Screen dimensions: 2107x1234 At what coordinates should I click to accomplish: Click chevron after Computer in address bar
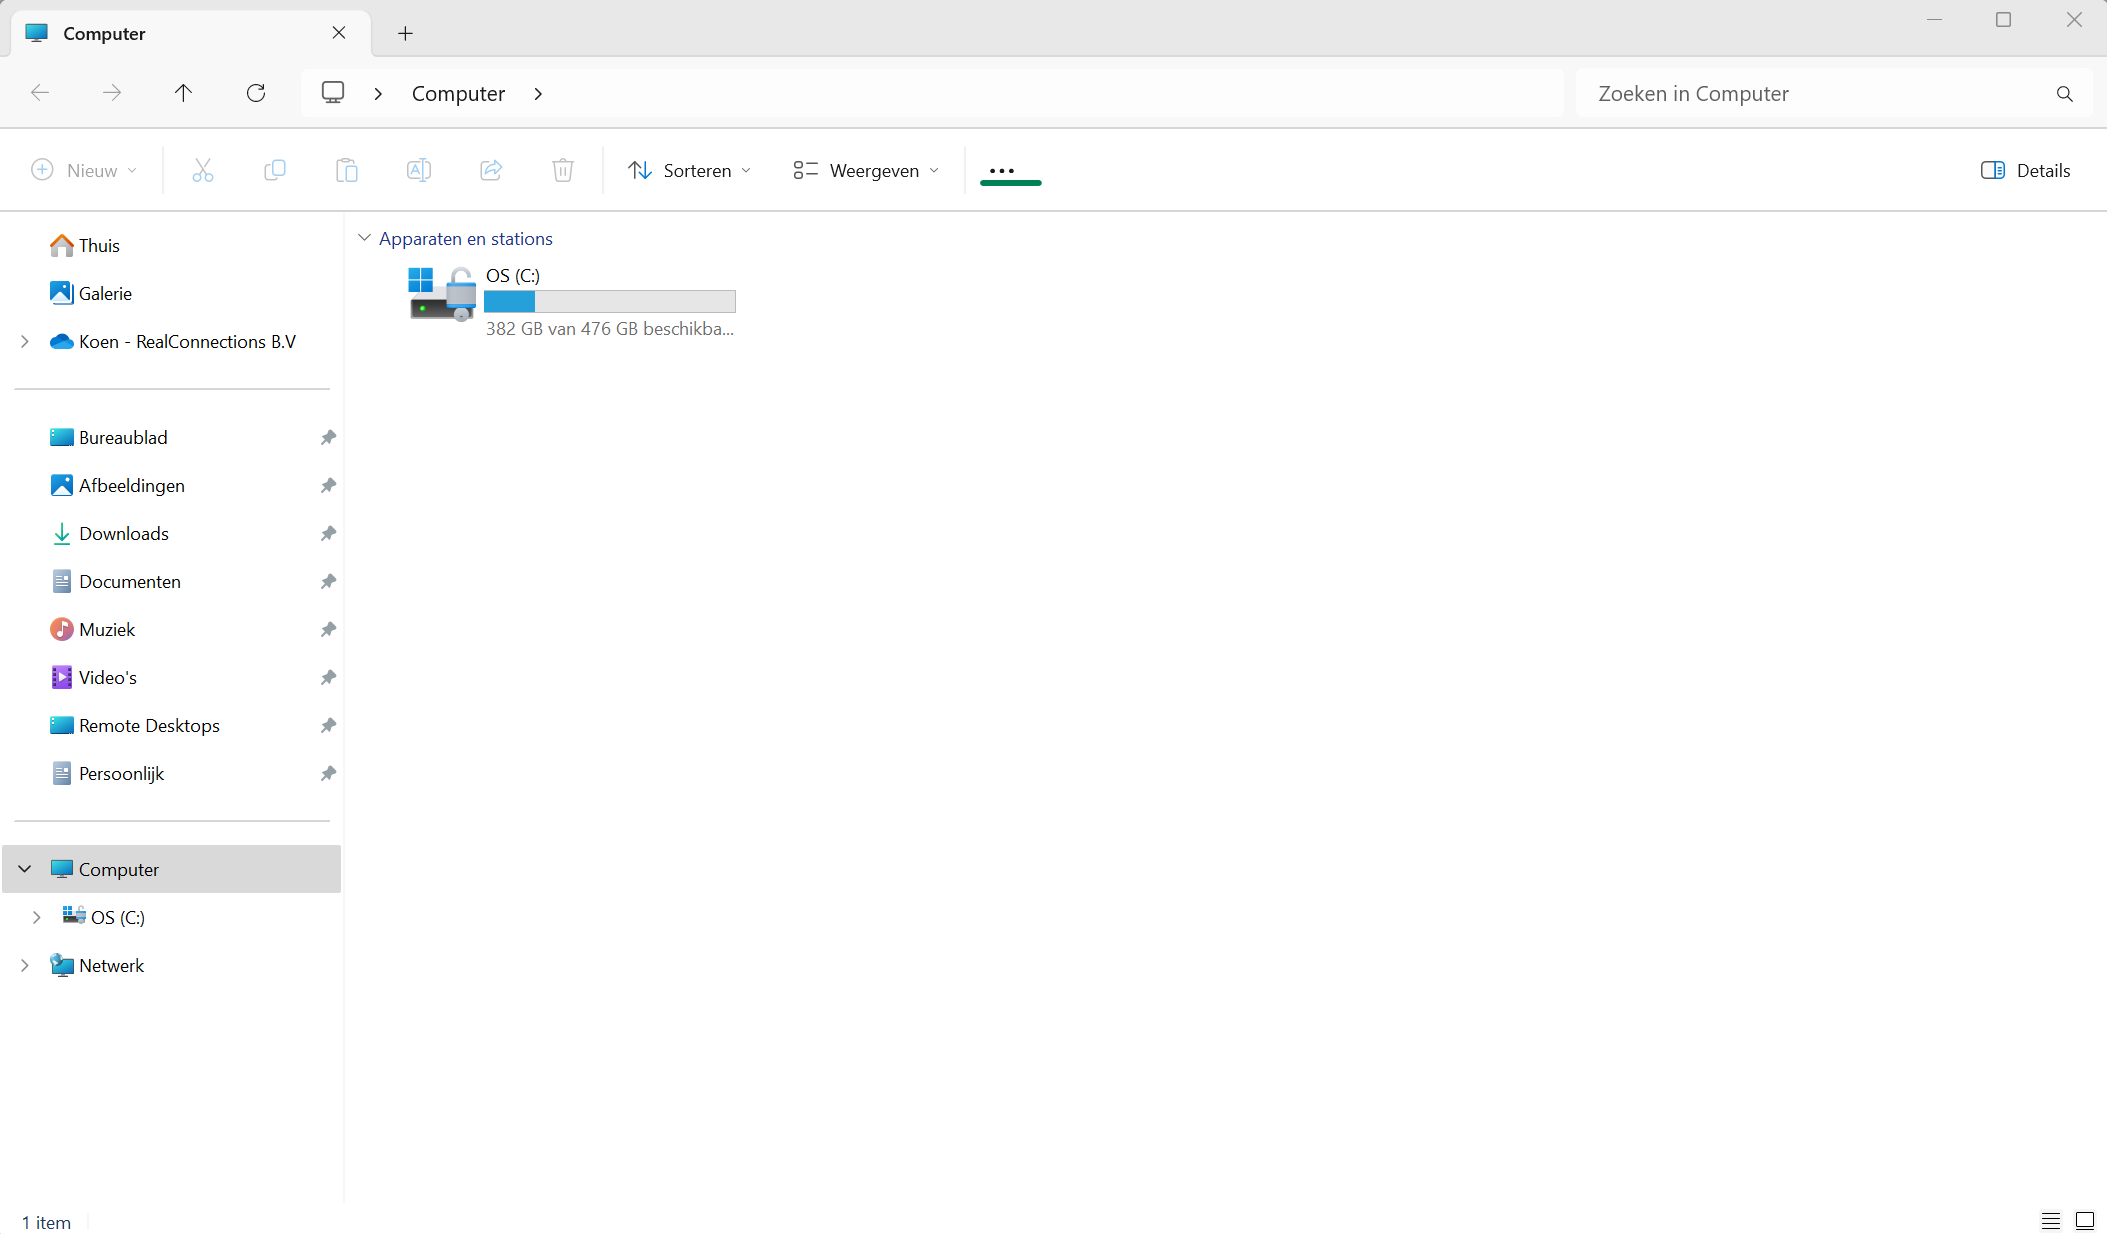click(538, 94)
